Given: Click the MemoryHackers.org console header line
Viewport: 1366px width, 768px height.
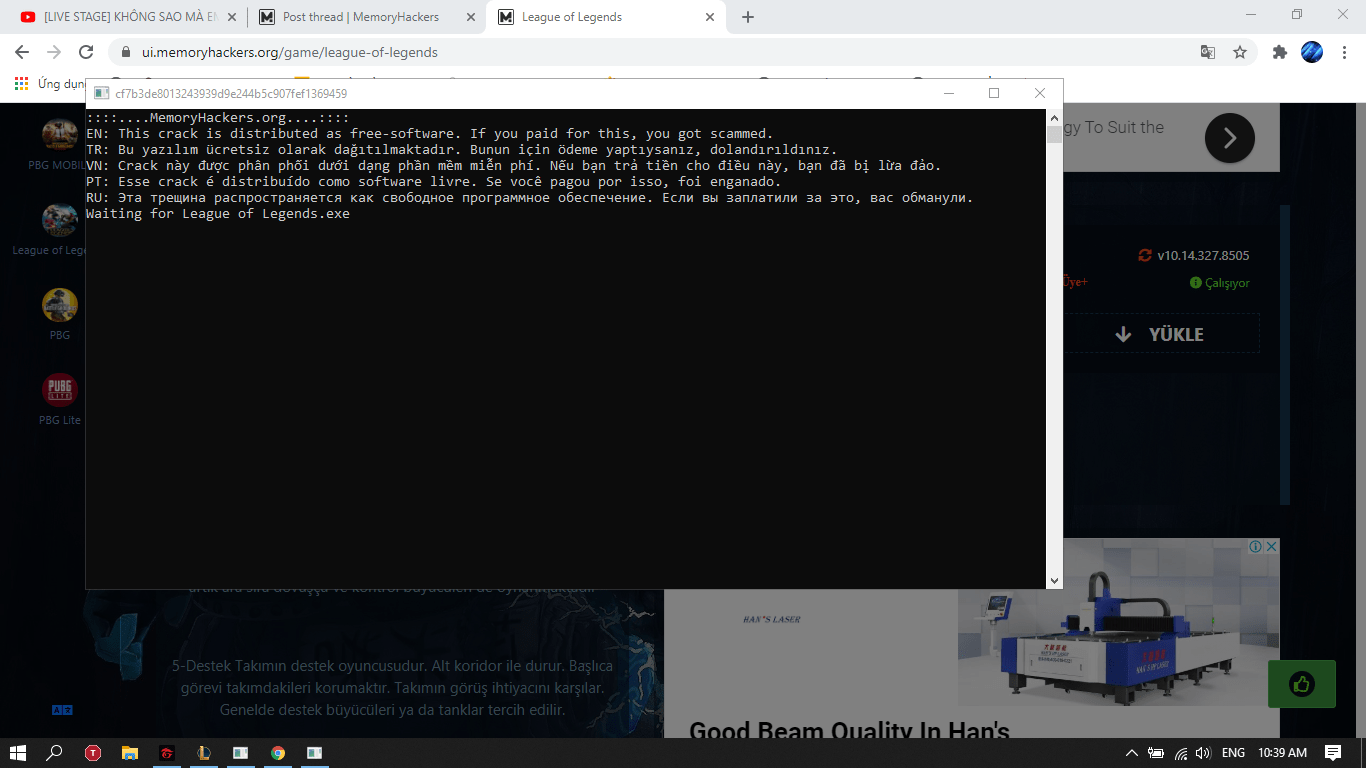Looking at the screenshot, I should [218, 117].
